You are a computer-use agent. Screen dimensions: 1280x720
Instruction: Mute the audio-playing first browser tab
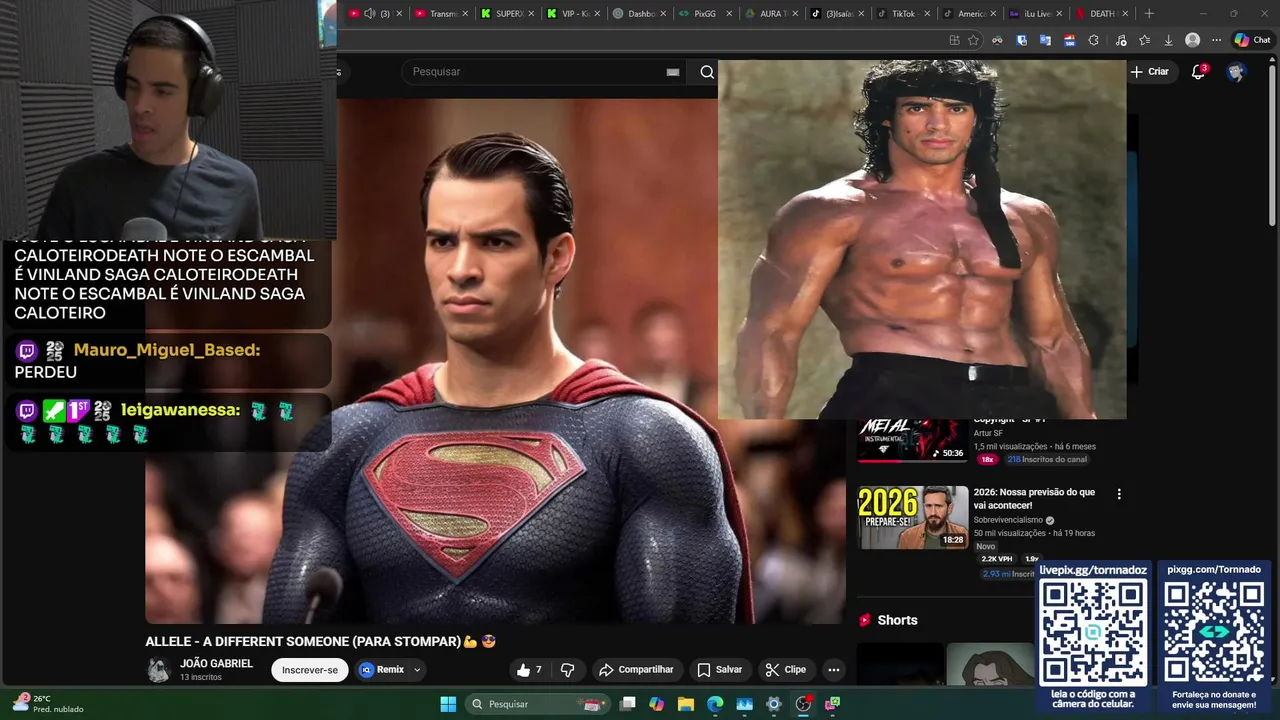[369, 14]
